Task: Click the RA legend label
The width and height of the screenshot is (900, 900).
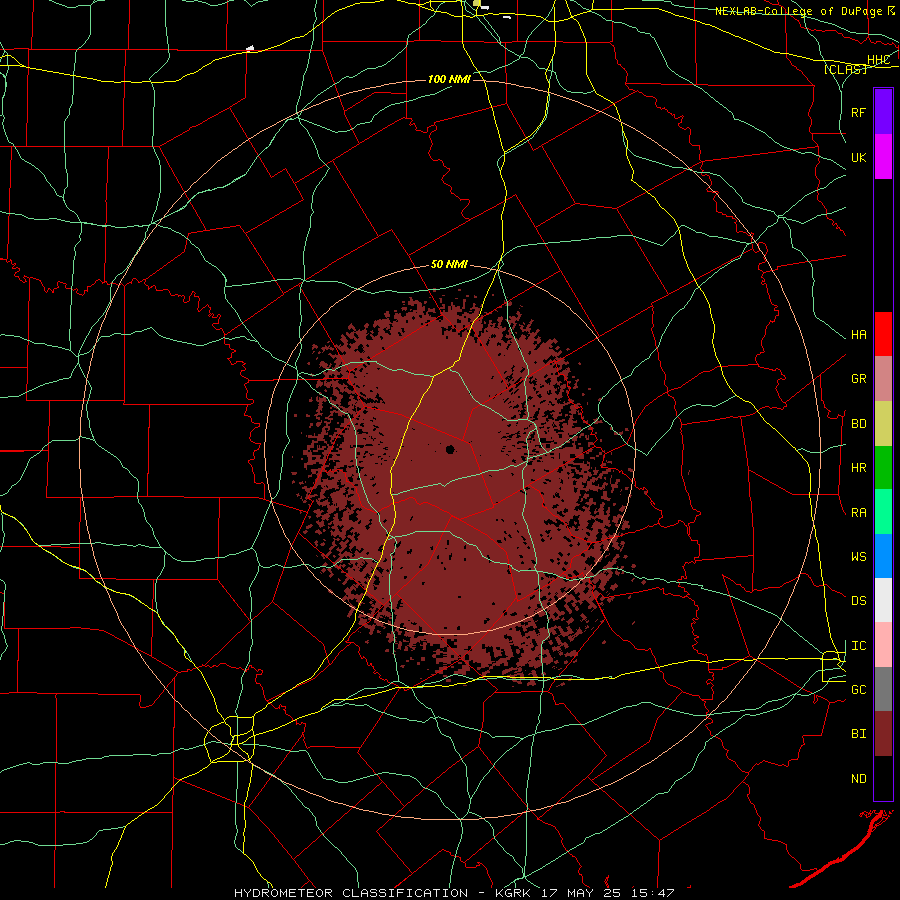Action: tap(859, 513)
